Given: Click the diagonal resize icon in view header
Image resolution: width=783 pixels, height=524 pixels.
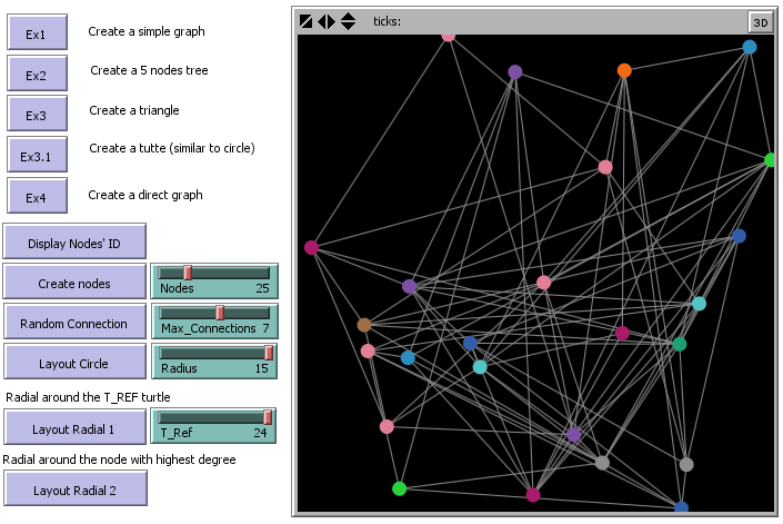Looking at the screenshot, I should point(306,21).
